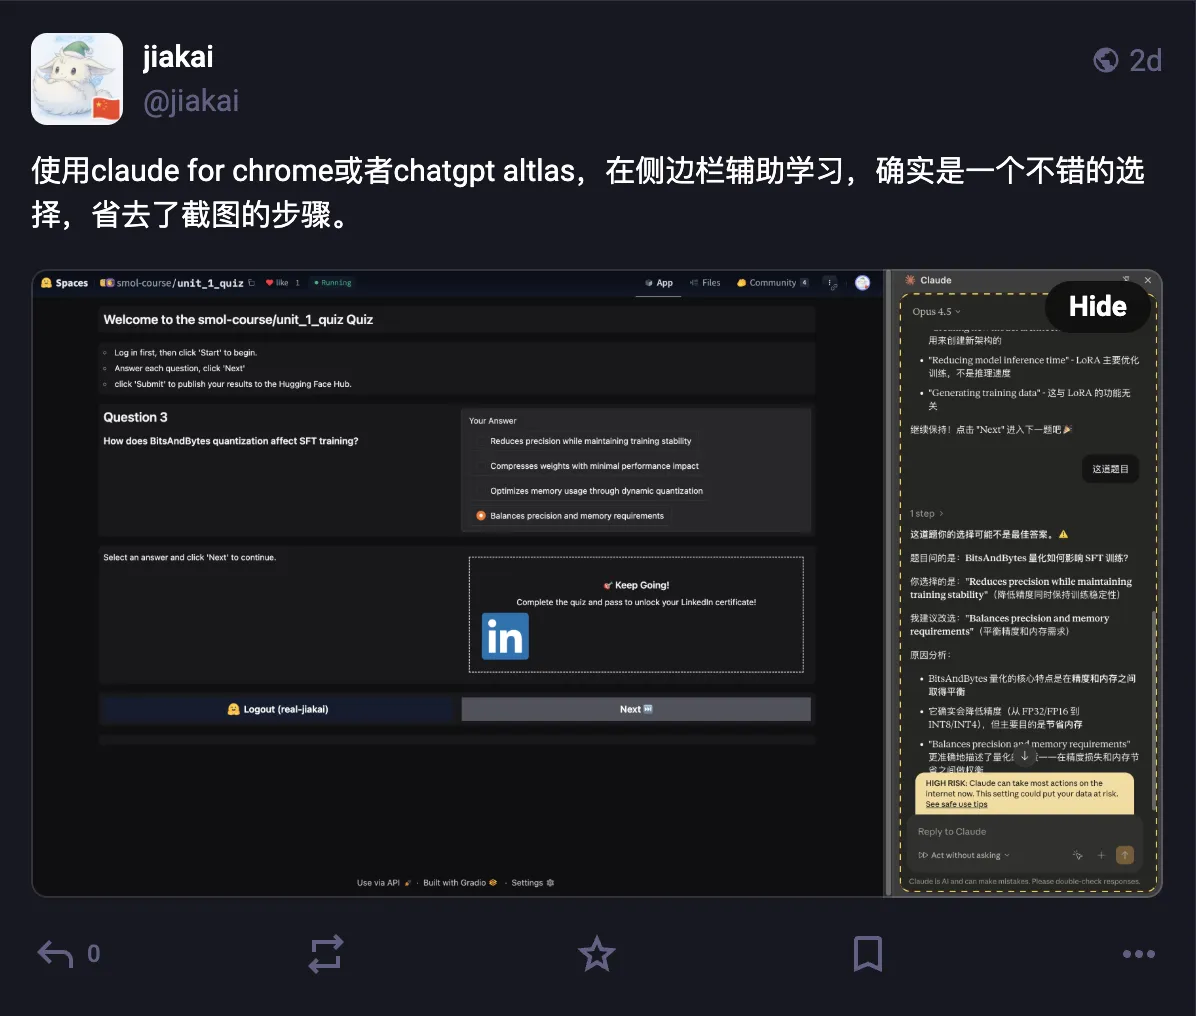Screen dimensions: 1196x1016
Task: Select answer 'Balances precision and memory requirements'
Action: [x=481, y=515]
